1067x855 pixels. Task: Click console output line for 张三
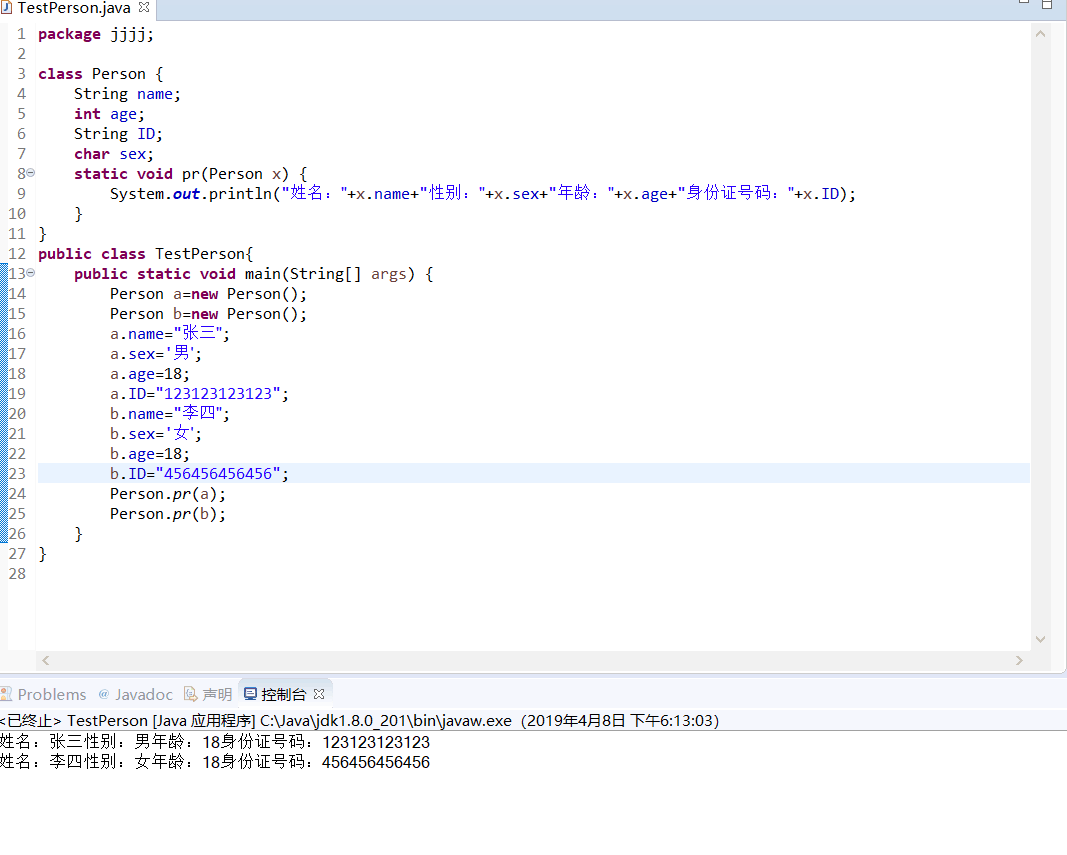215,742
